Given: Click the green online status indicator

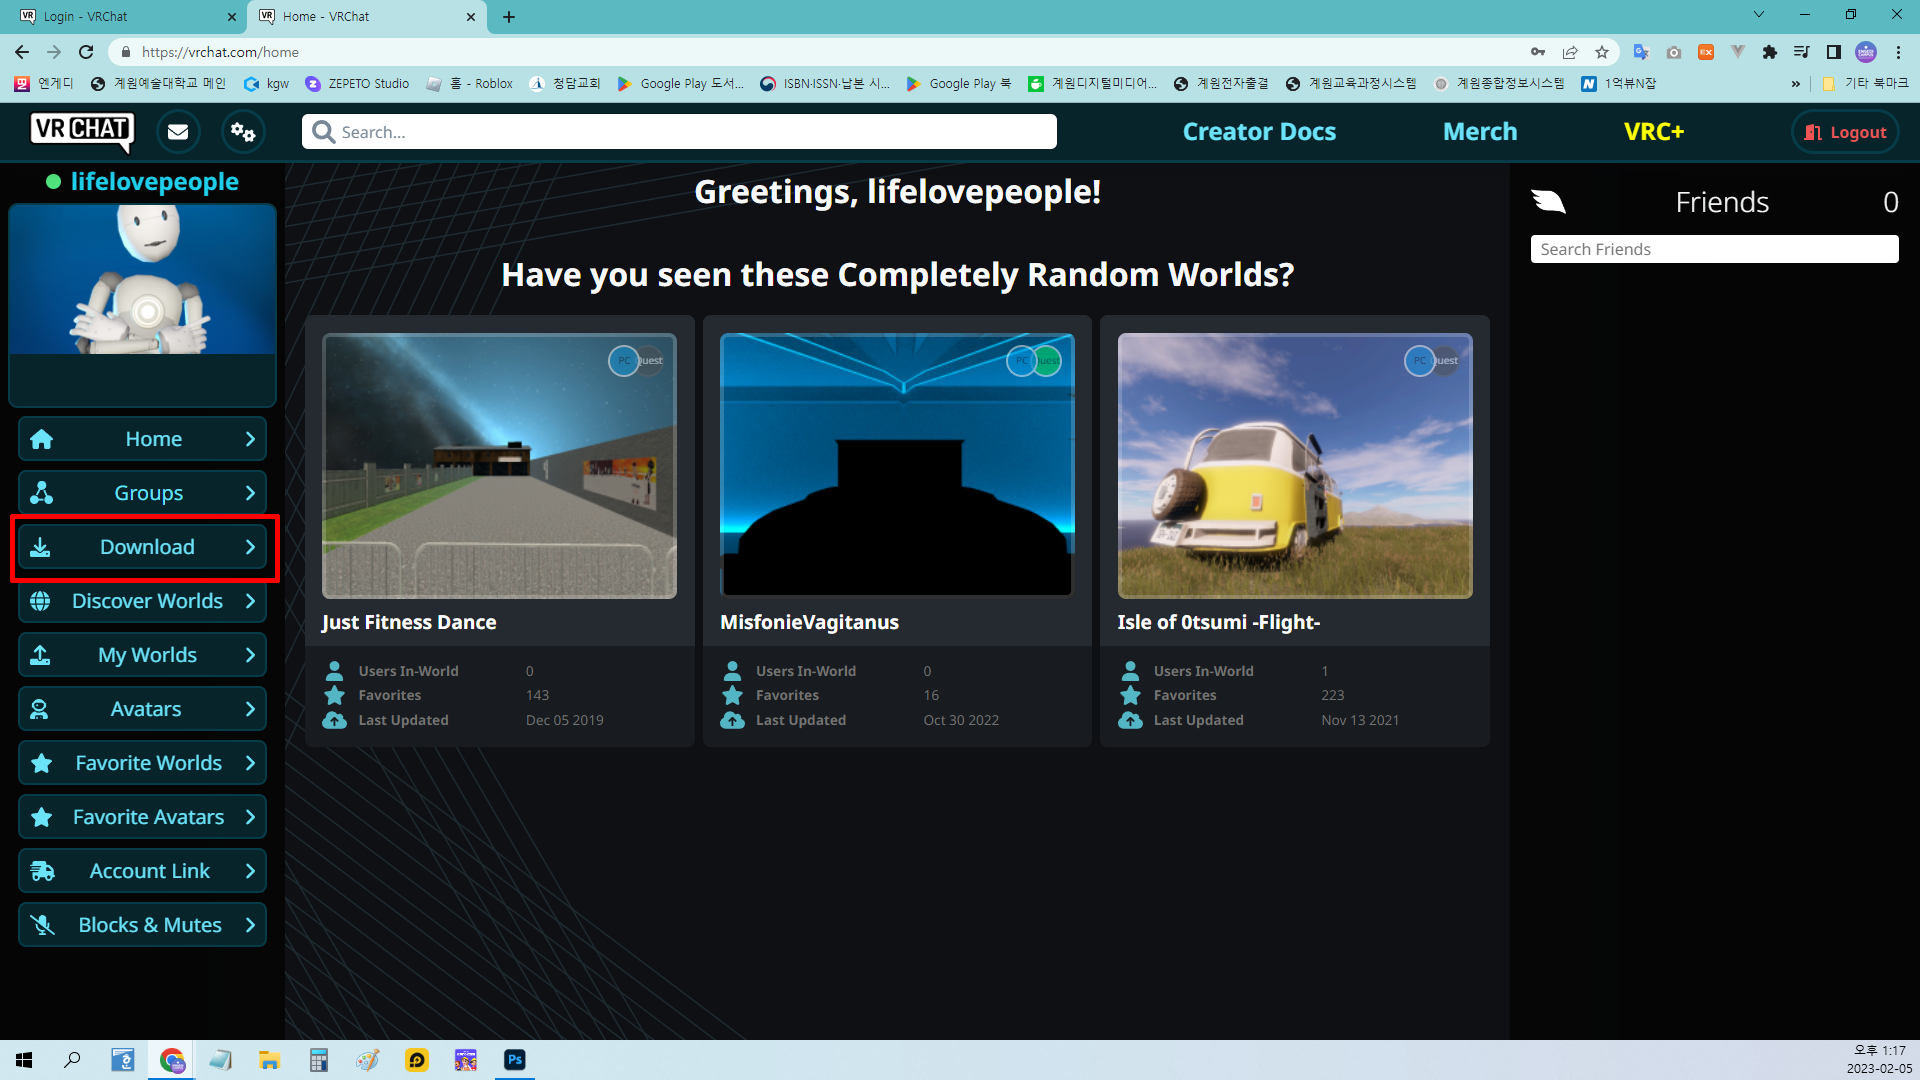Looking at the screenshot, I should (54, 182).
